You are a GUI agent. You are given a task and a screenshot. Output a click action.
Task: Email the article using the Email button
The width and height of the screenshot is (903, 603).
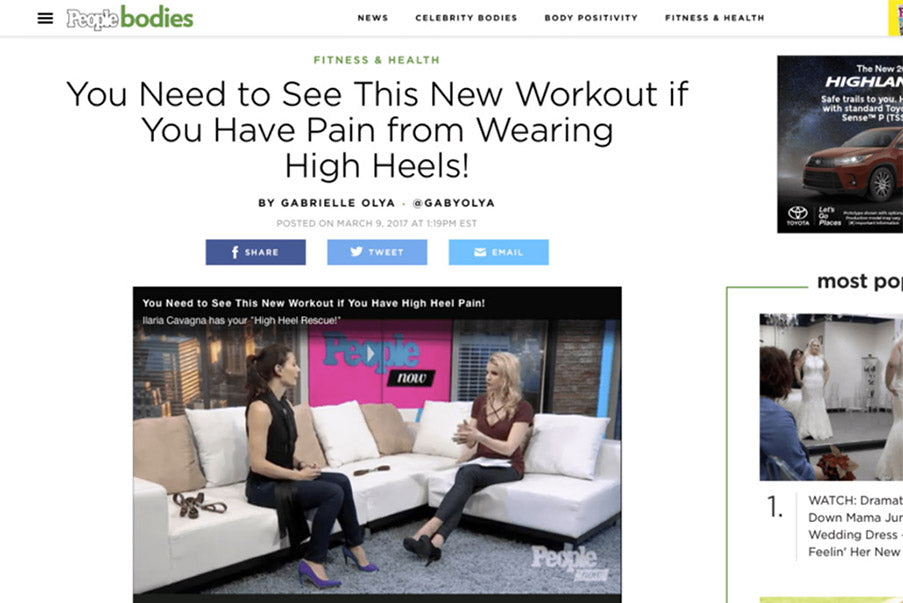click(x=499, y=252)
